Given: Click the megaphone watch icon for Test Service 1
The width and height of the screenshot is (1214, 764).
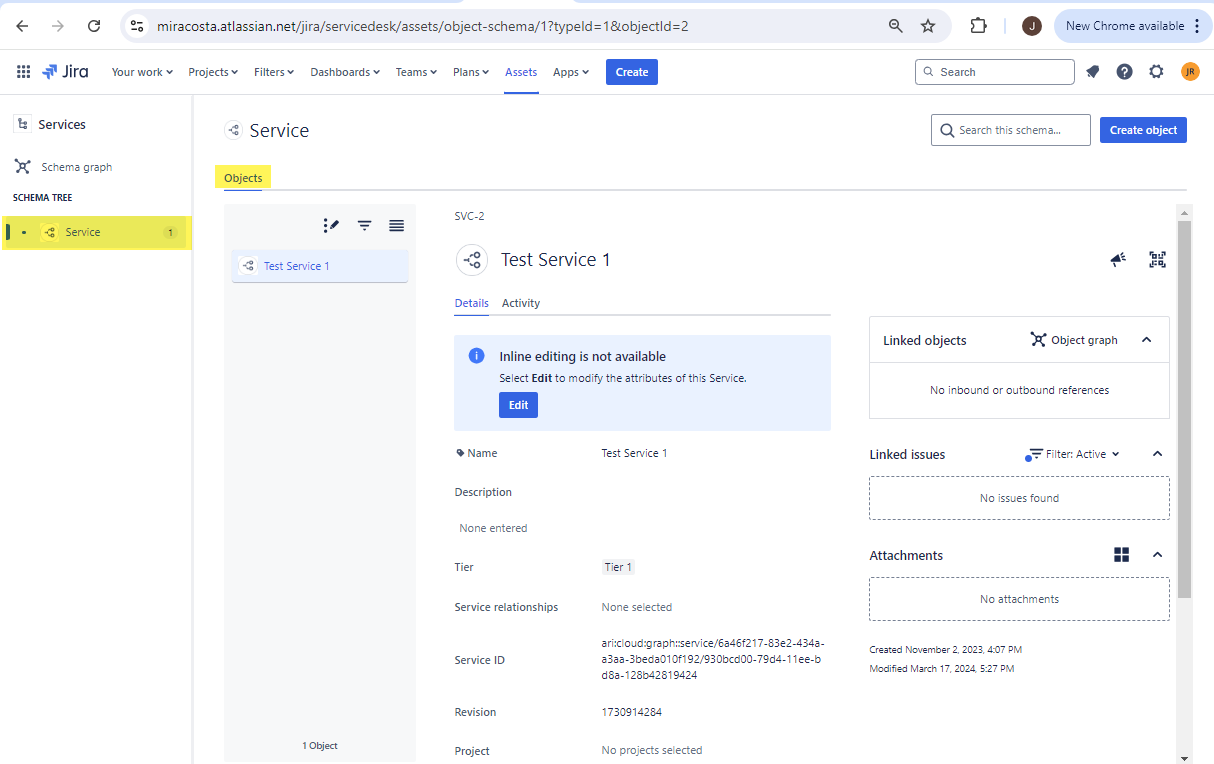Looking at the screenshot, I should (1118, 260).
